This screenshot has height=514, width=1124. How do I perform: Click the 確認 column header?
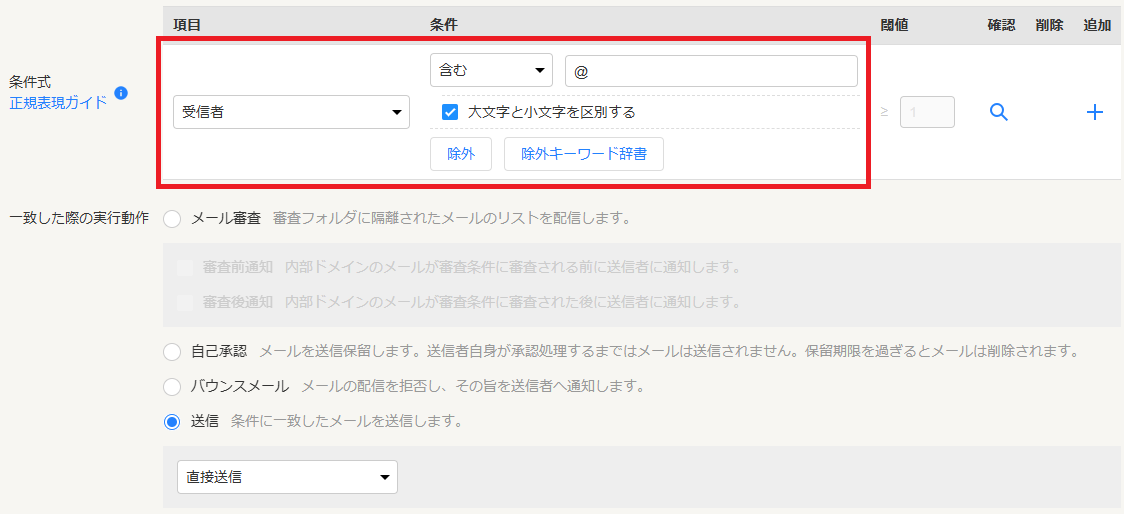tap(1001, 25)
